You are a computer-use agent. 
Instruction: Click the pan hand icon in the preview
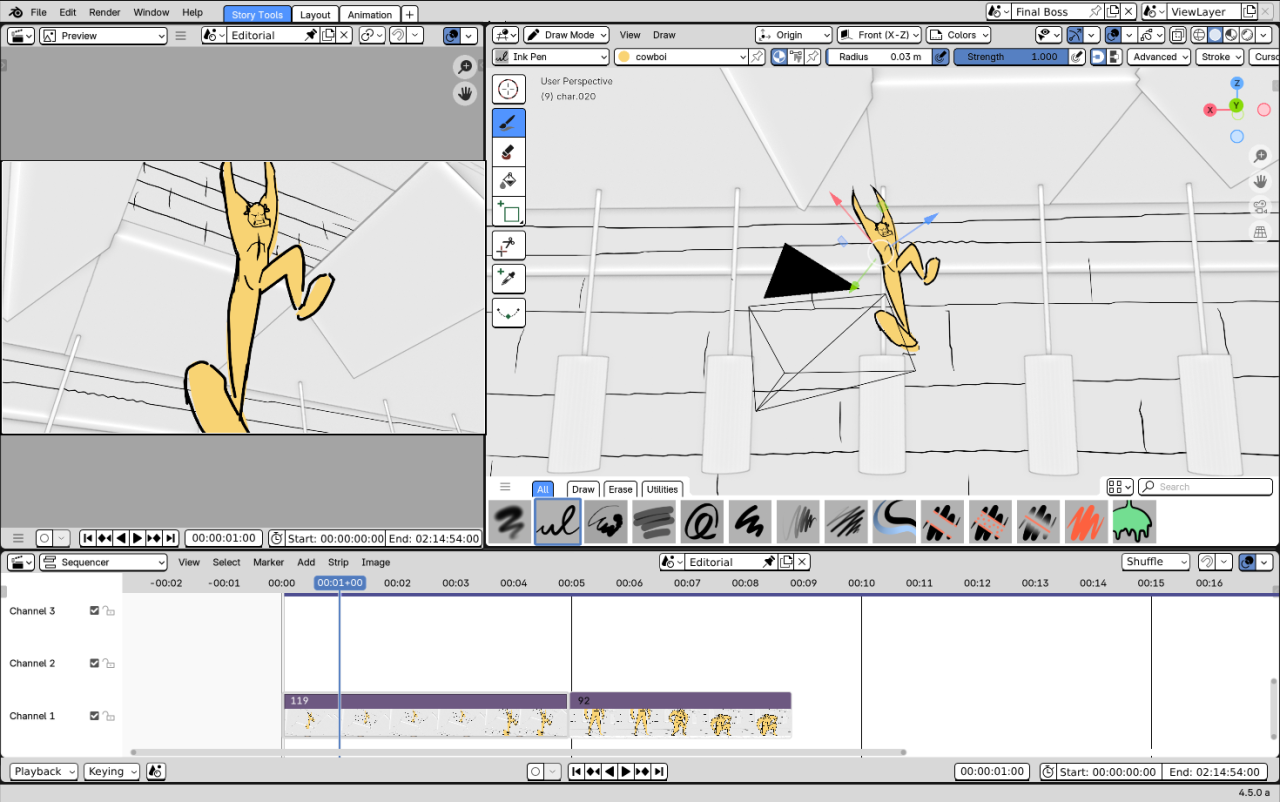[465, 94]
